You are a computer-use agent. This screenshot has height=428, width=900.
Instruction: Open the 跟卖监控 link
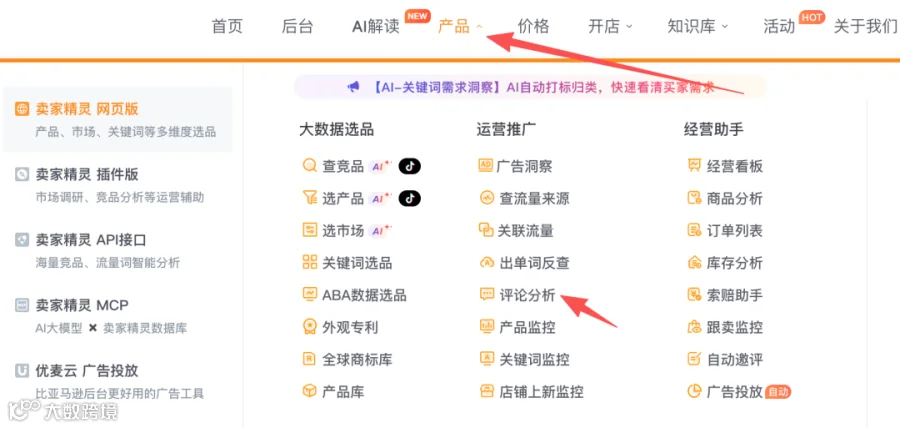pos(725,327)
